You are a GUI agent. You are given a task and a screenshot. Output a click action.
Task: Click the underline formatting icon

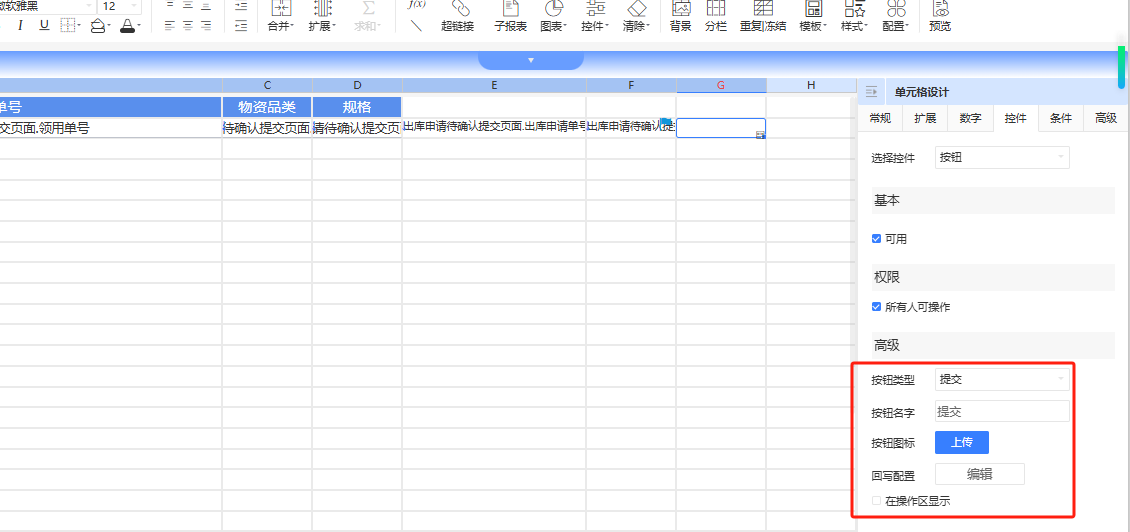(x=44, y=25)
